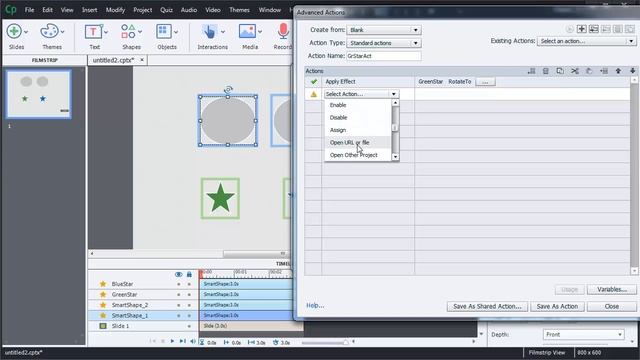Click the copy row icon

560,71
